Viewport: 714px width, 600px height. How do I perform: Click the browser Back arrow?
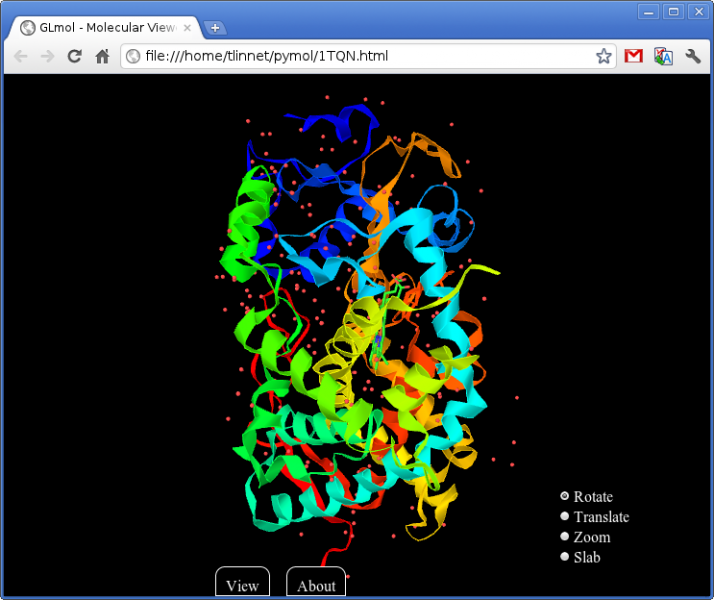pos(20,56)
